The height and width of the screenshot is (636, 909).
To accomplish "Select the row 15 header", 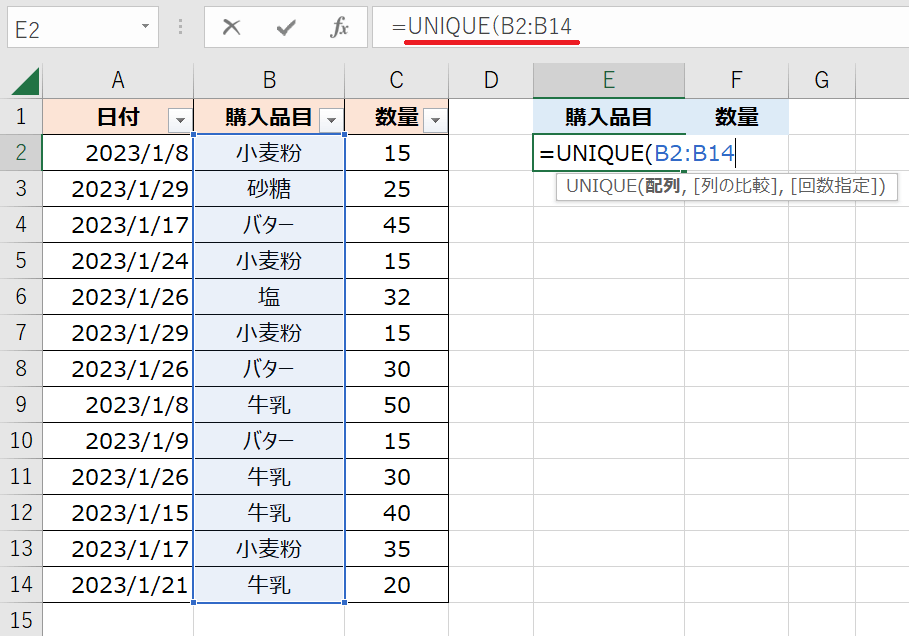I will 21,620.
